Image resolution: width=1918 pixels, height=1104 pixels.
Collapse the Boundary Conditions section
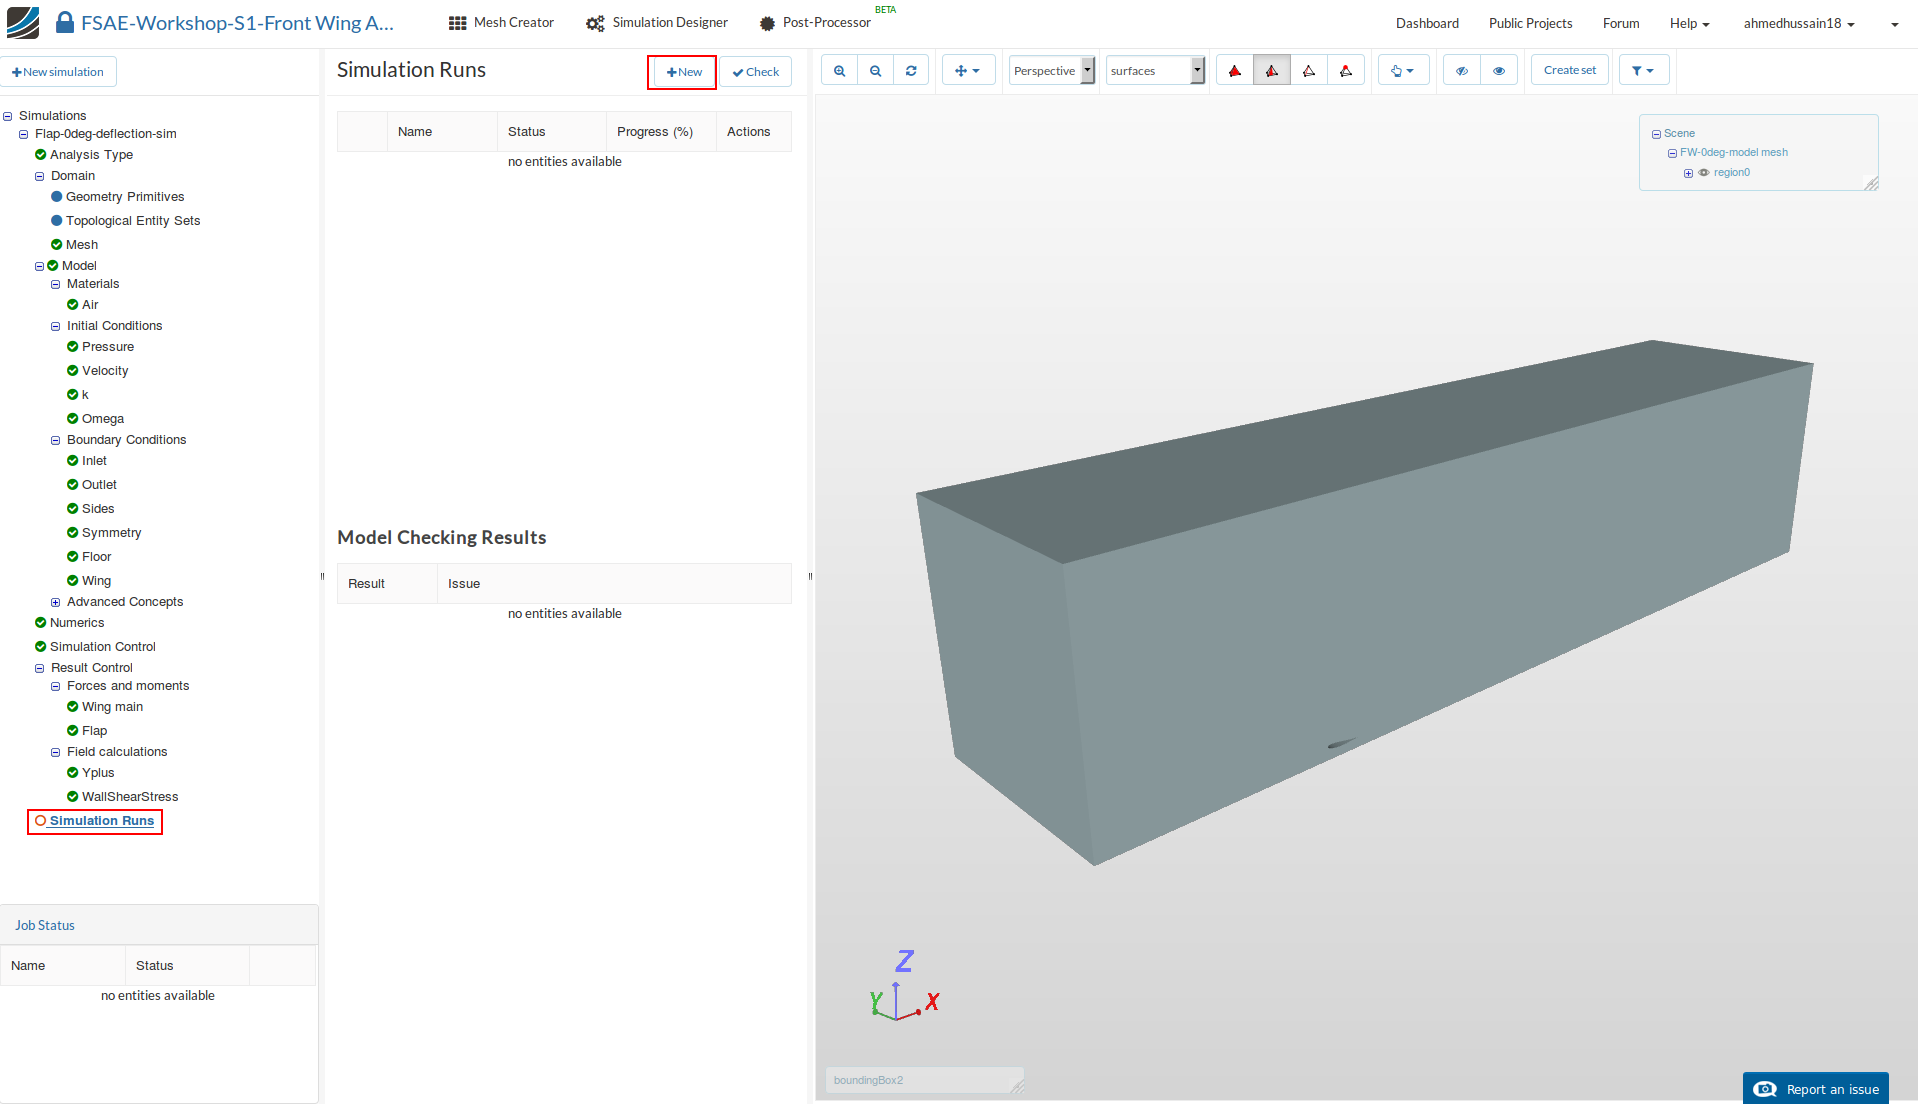56,440
